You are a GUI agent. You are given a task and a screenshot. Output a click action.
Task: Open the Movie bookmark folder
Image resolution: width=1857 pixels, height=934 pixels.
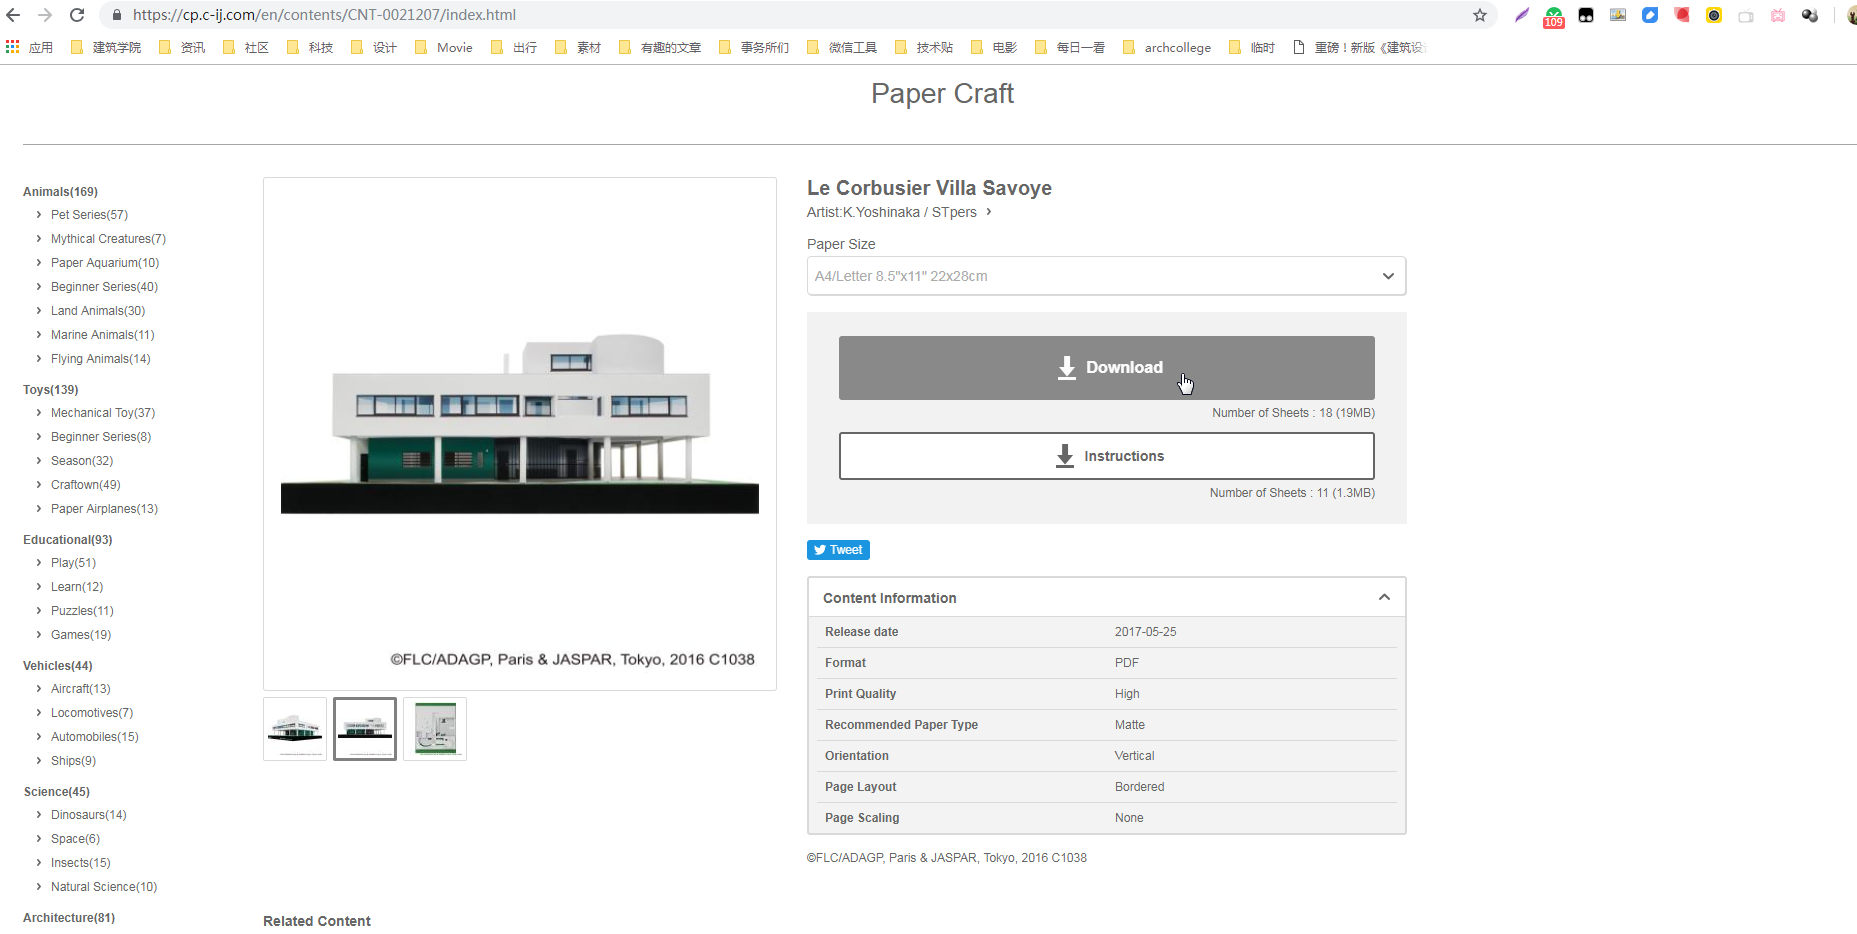[x=444, y=47]
